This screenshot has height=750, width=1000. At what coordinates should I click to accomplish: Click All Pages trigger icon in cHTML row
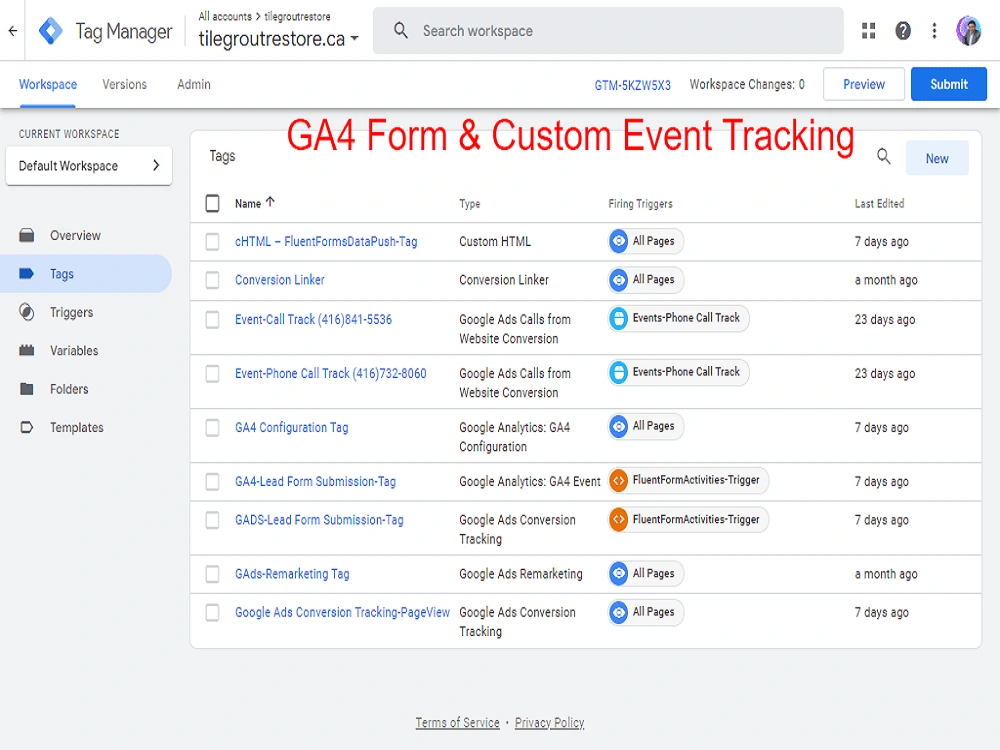(619, 241)
